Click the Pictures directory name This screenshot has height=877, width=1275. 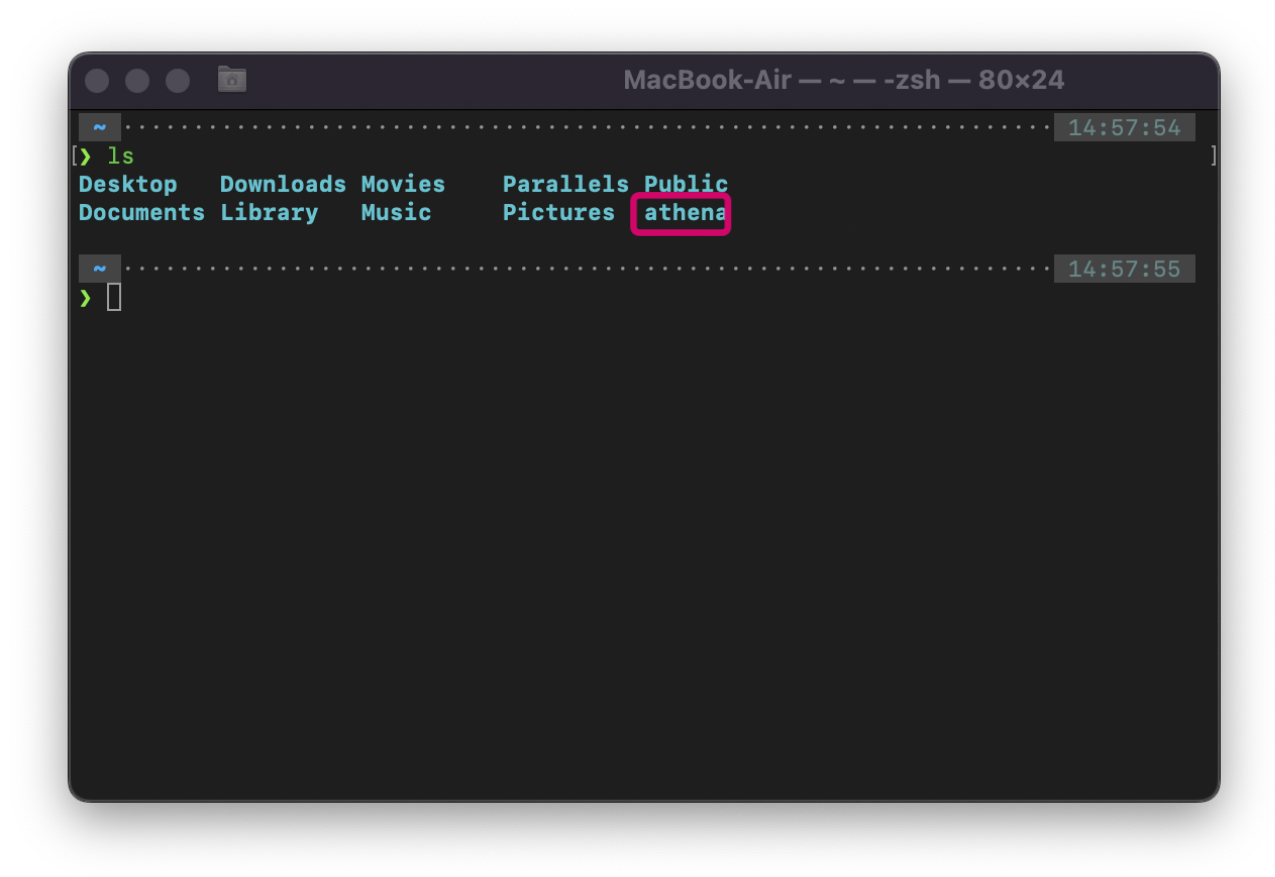click(x=558, y=213)
